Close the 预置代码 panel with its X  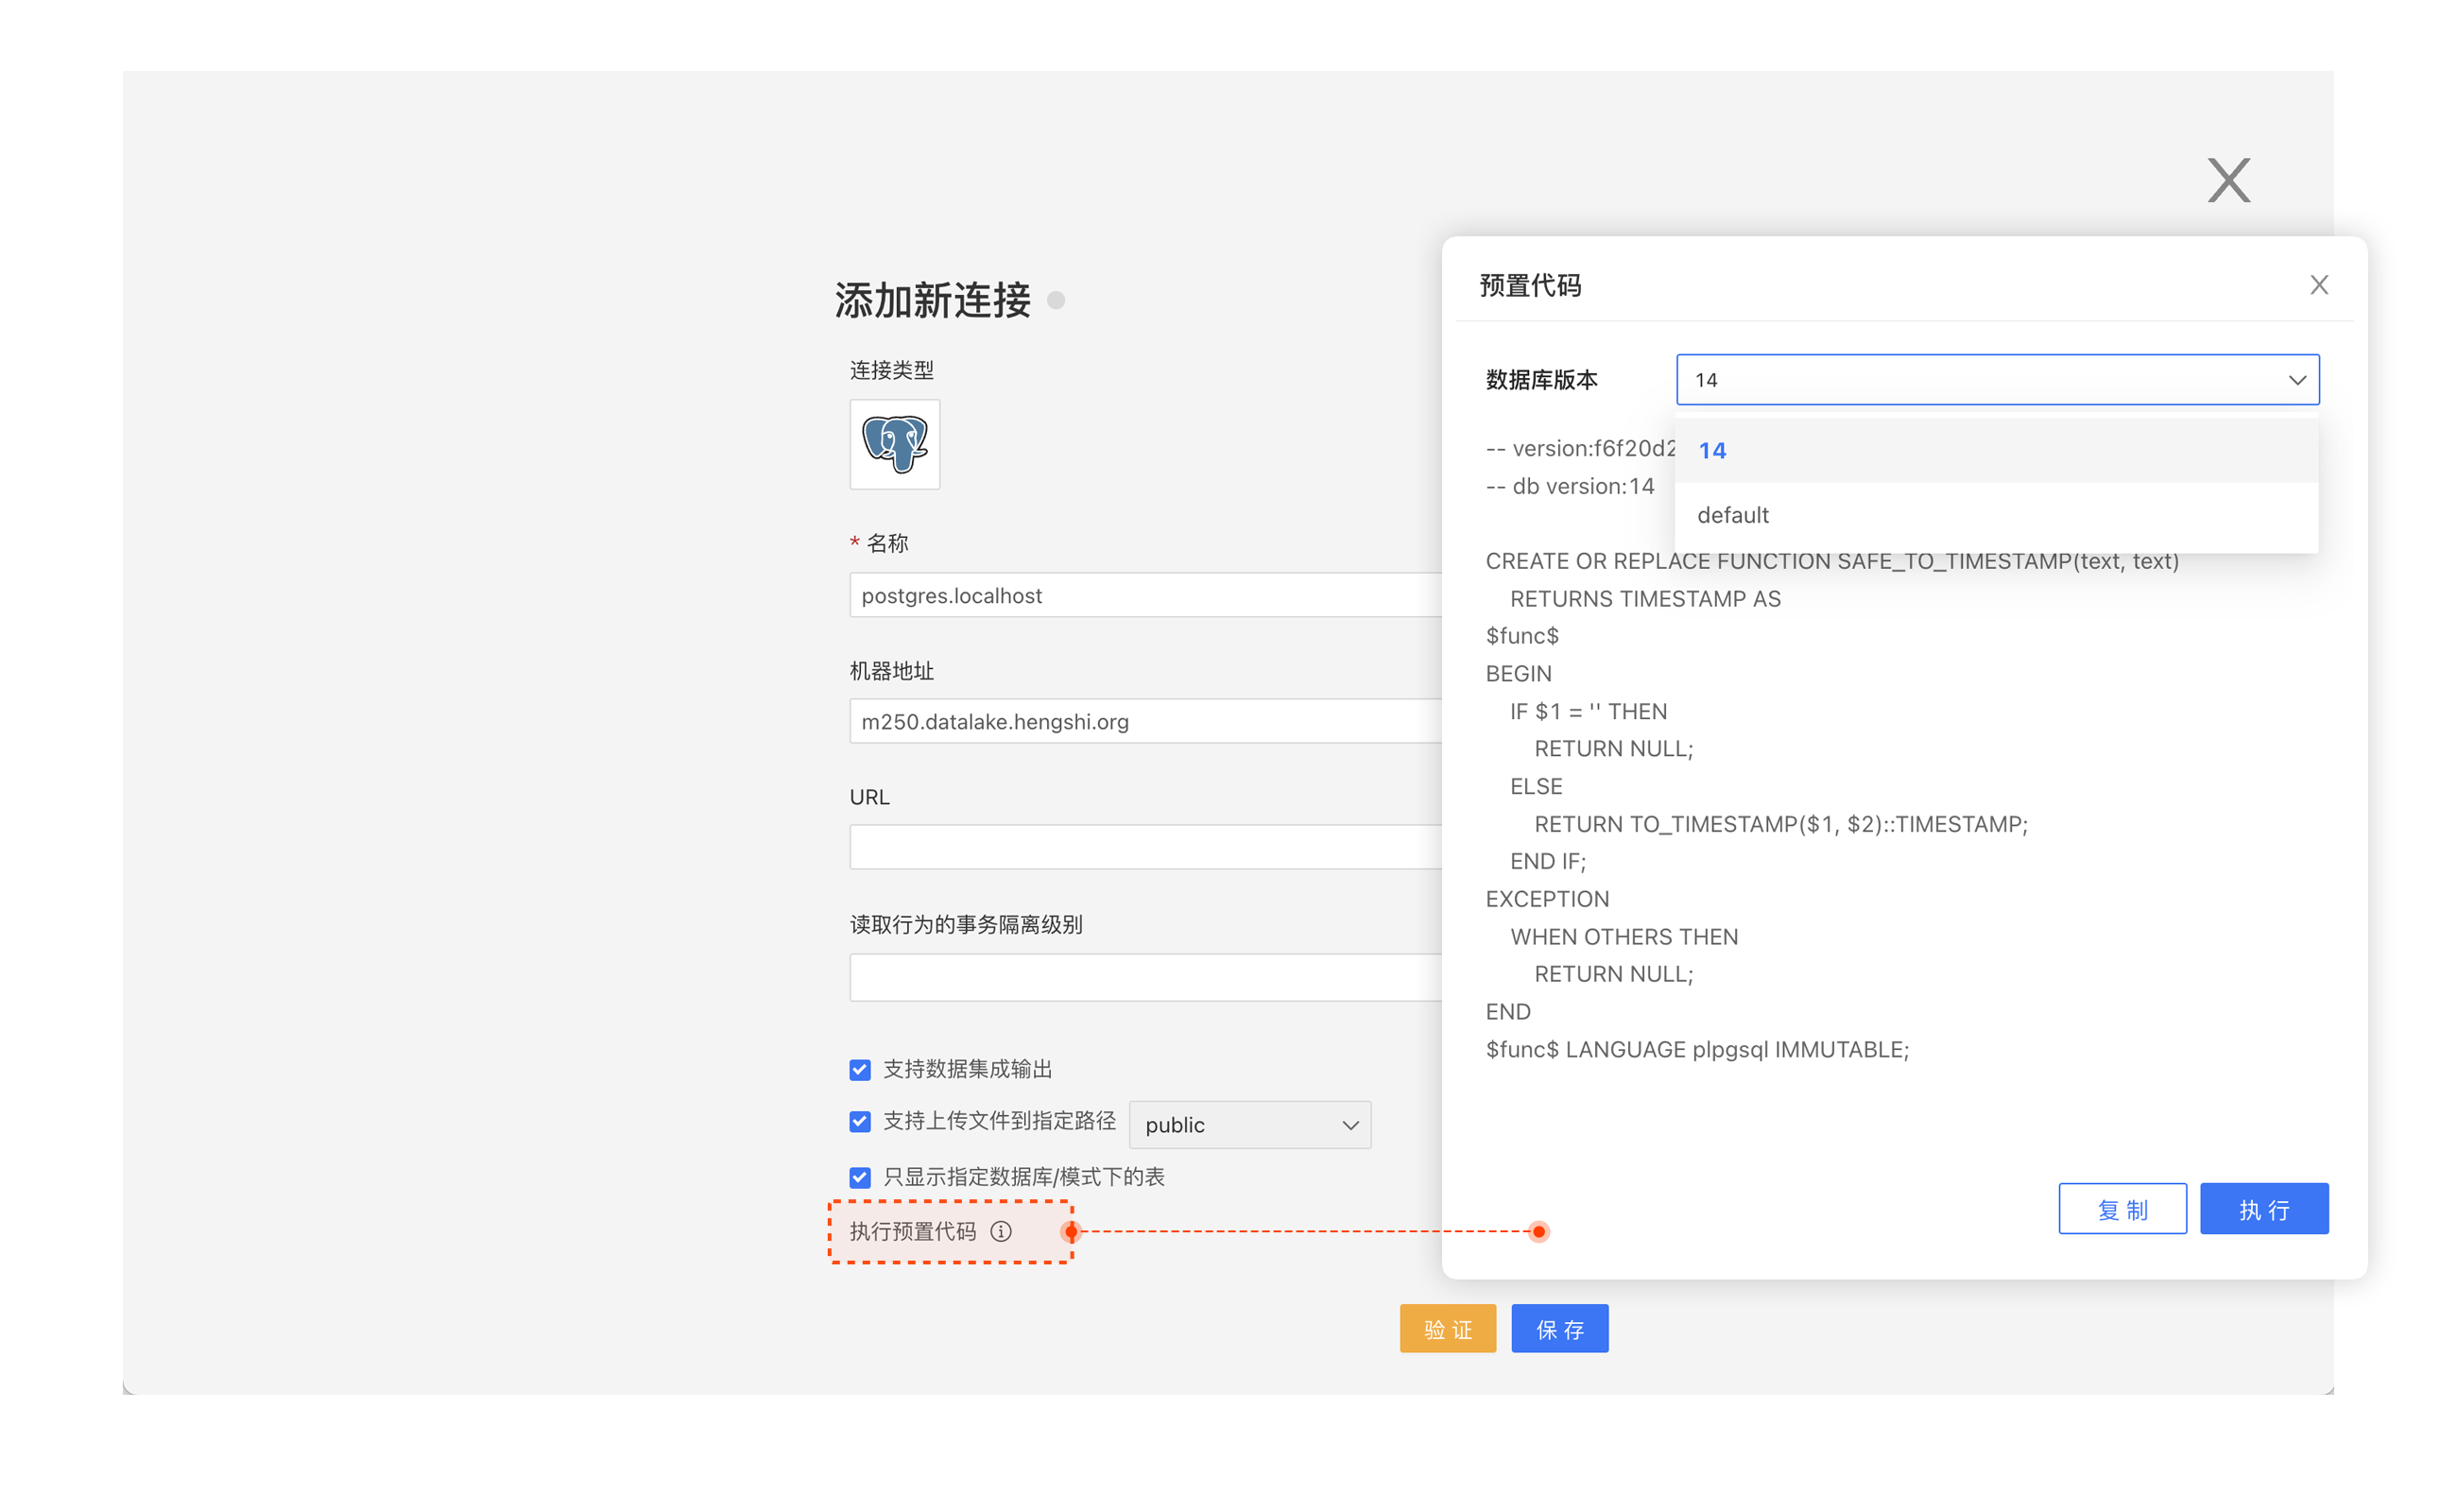(x=2318, y=285)
